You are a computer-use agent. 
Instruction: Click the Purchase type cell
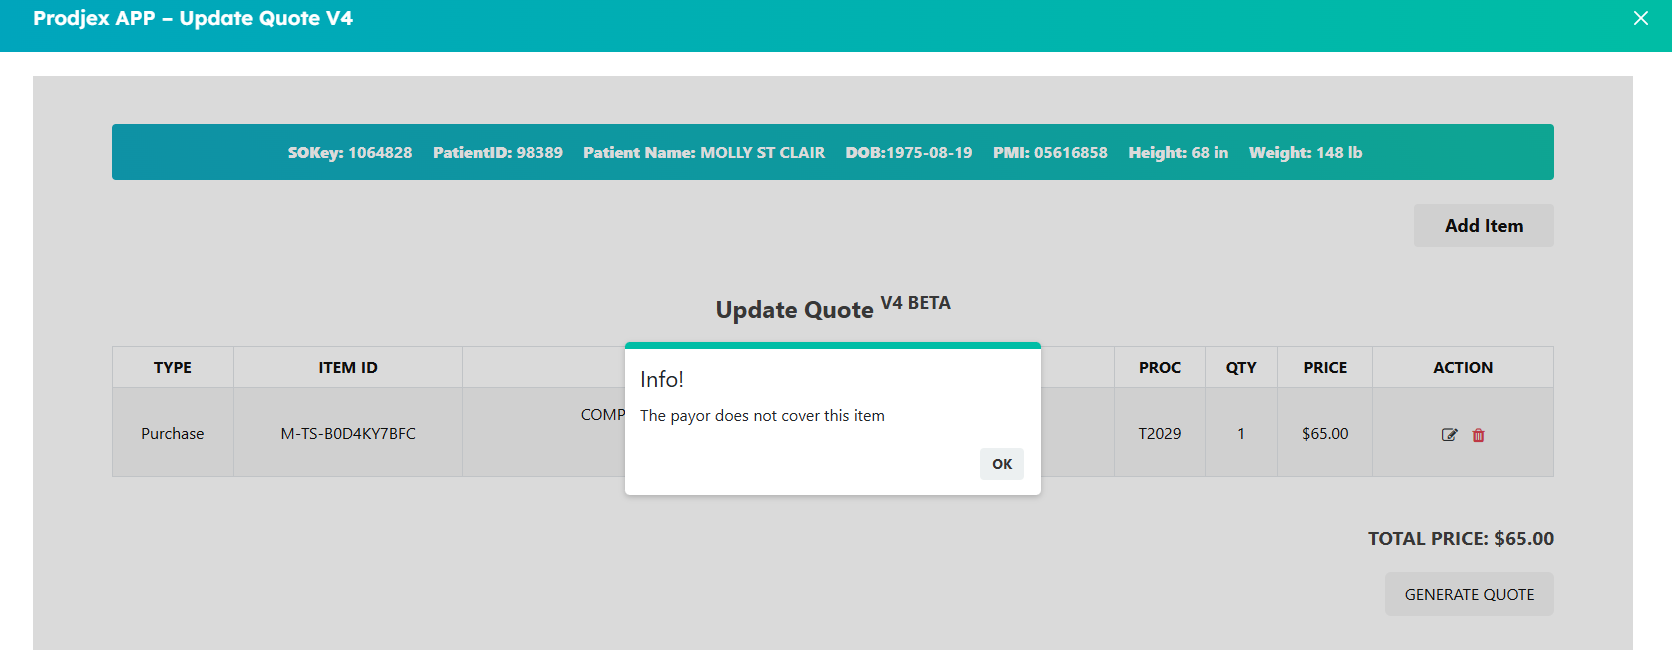pyautogui.click(x=173, y=433)
